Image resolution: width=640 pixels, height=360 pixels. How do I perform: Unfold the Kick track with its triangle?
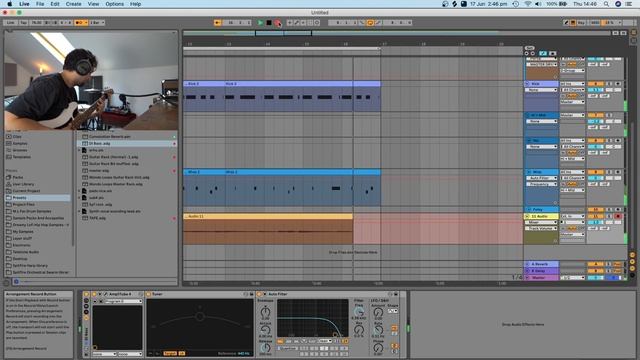pos(528,84)
